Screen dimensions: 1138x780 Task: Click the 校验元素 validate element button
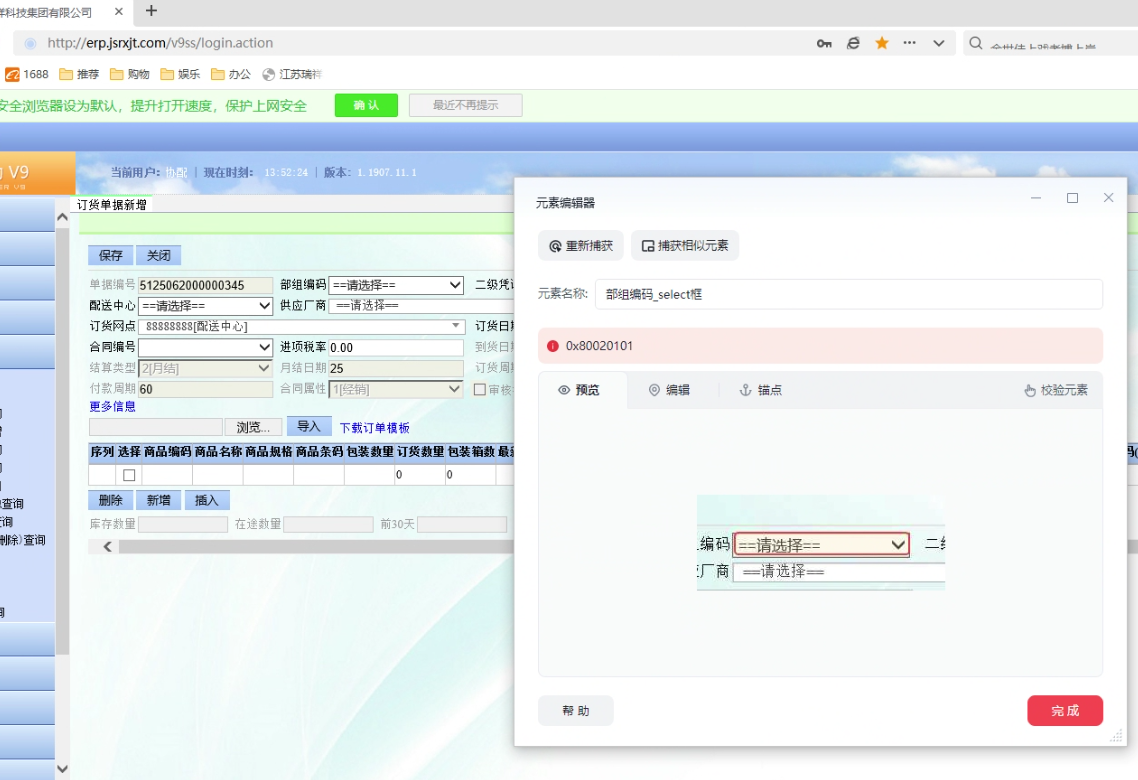coord(1056,390)
